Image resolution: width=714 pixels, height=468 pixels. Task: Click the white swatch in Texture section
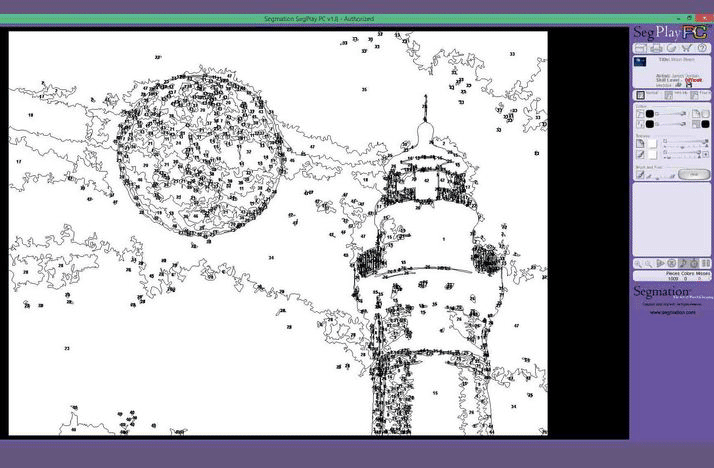[651, 143]
